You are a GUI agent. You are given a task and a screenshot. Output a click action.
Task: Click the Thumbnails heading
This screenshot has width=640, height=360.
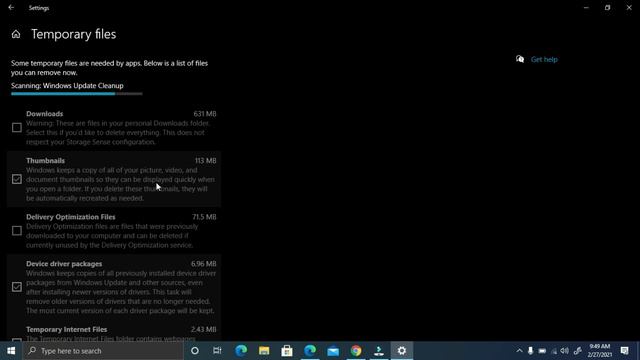pos(45,161)
